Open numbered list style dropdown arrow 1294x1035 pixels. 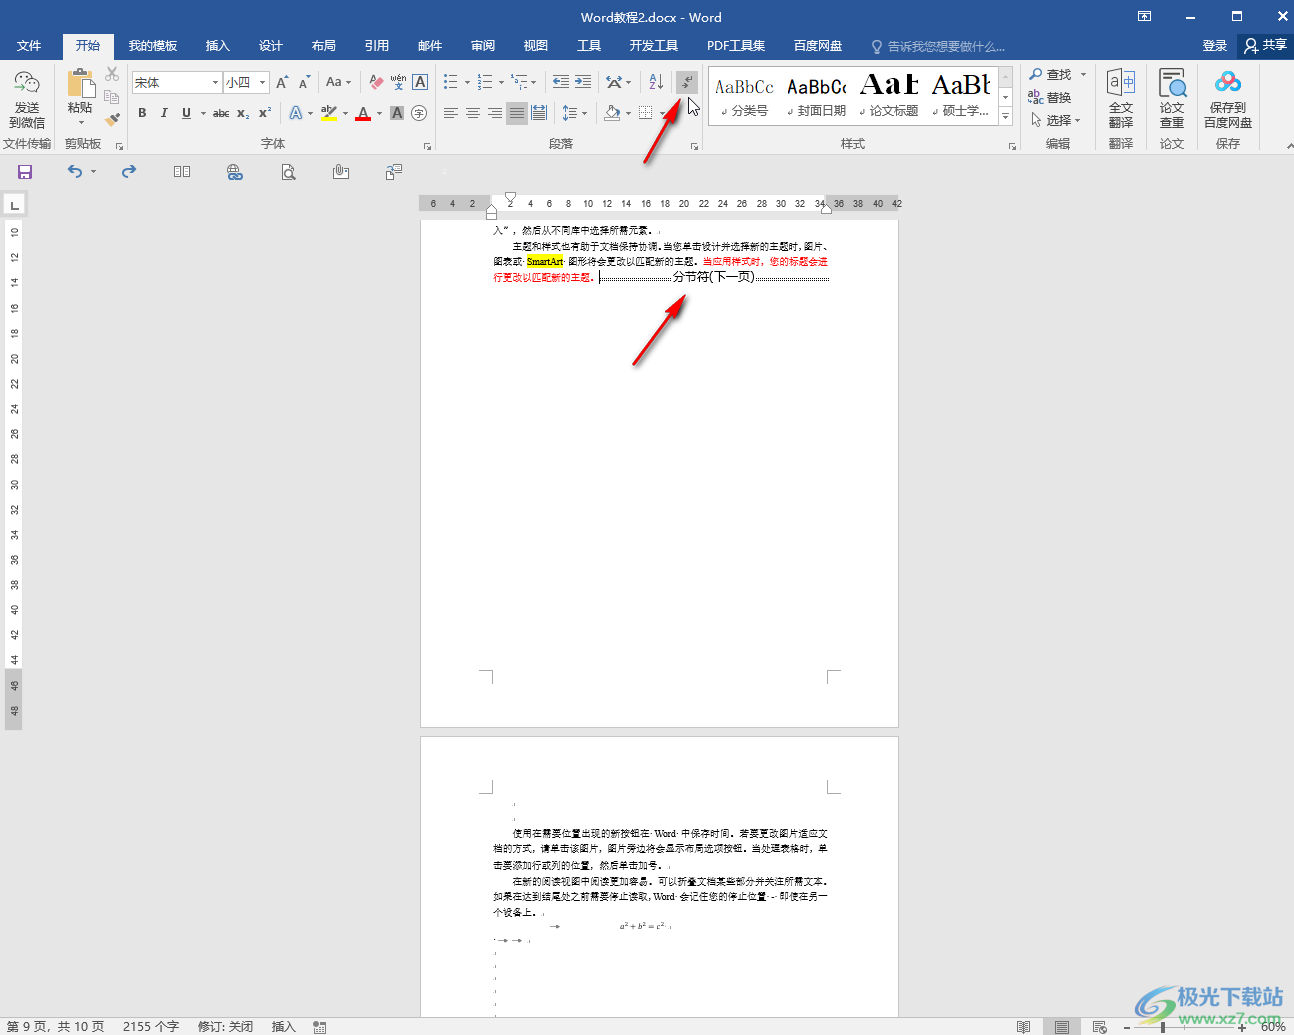[501, 82]
